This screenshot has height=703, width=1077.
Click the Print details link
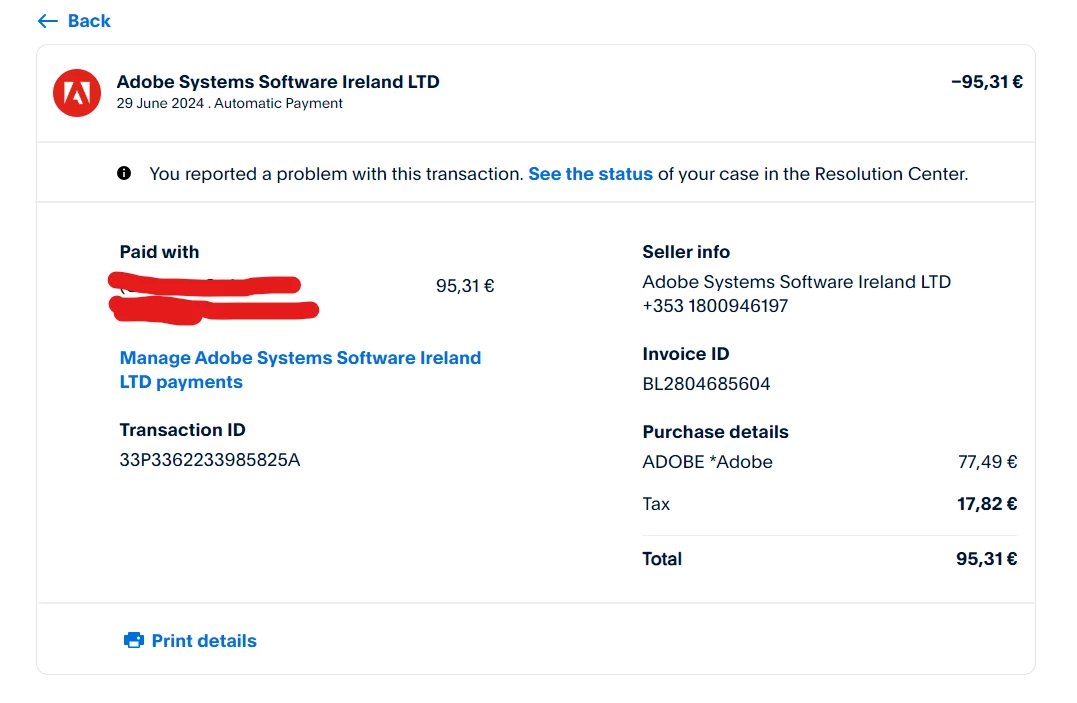click(x=204, y=641)
